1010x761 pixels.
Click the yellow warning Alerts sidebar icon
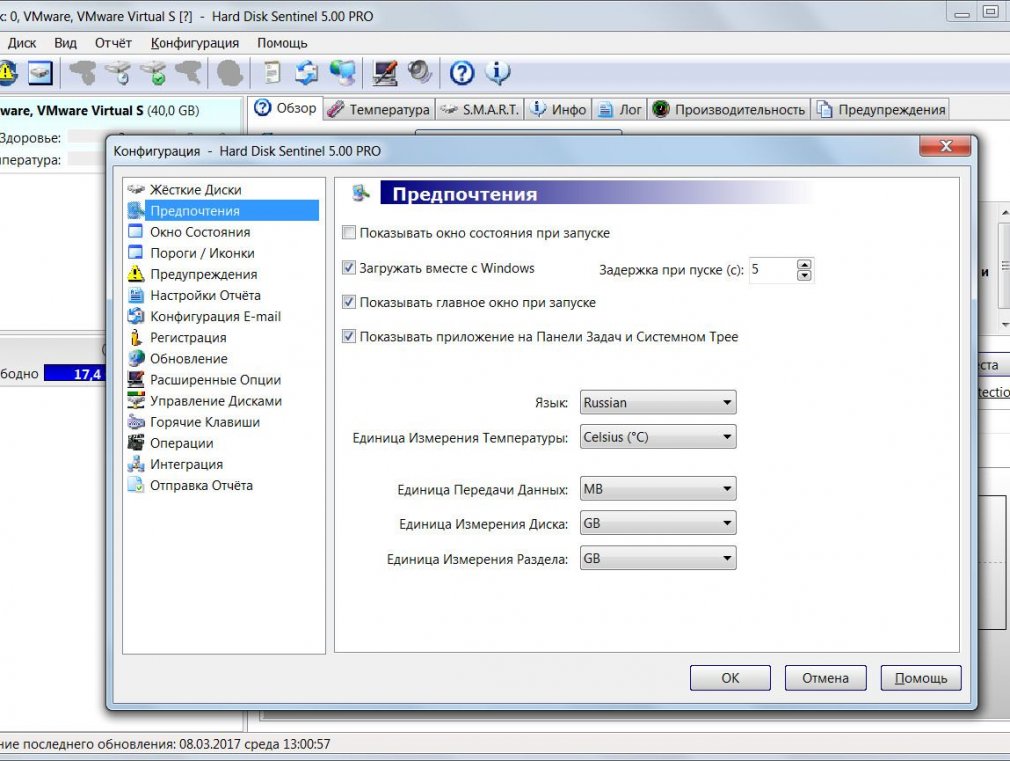click(136, 274)
